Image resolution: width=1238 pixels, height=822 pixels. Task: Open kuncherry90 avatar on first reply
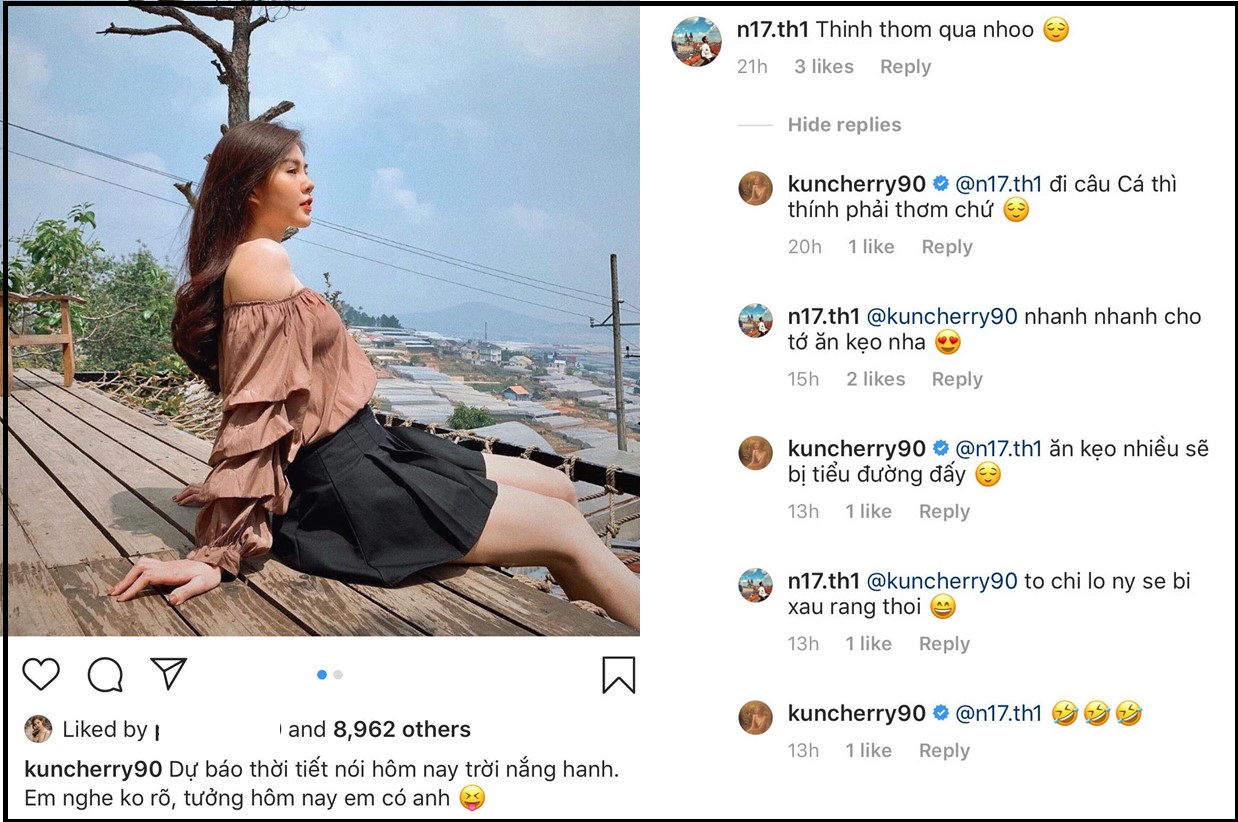756,187
